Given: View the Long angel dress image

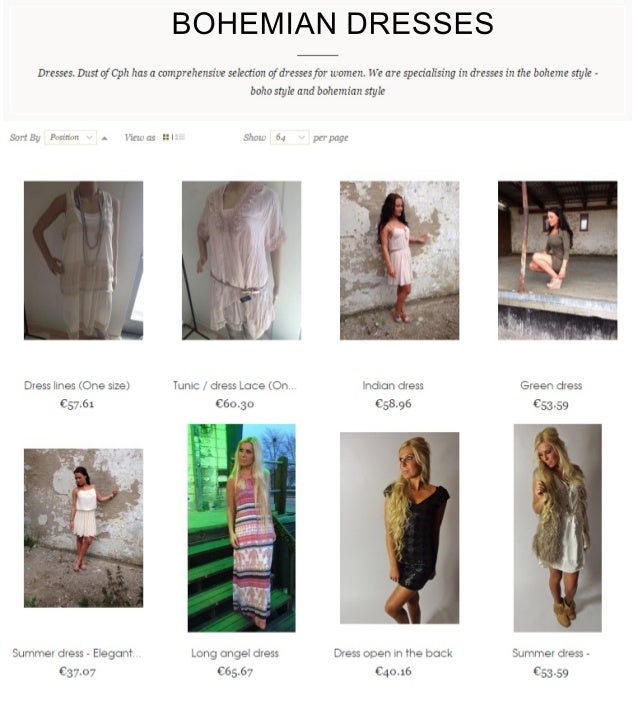Looking at the screenshot, I should [241, 528].
